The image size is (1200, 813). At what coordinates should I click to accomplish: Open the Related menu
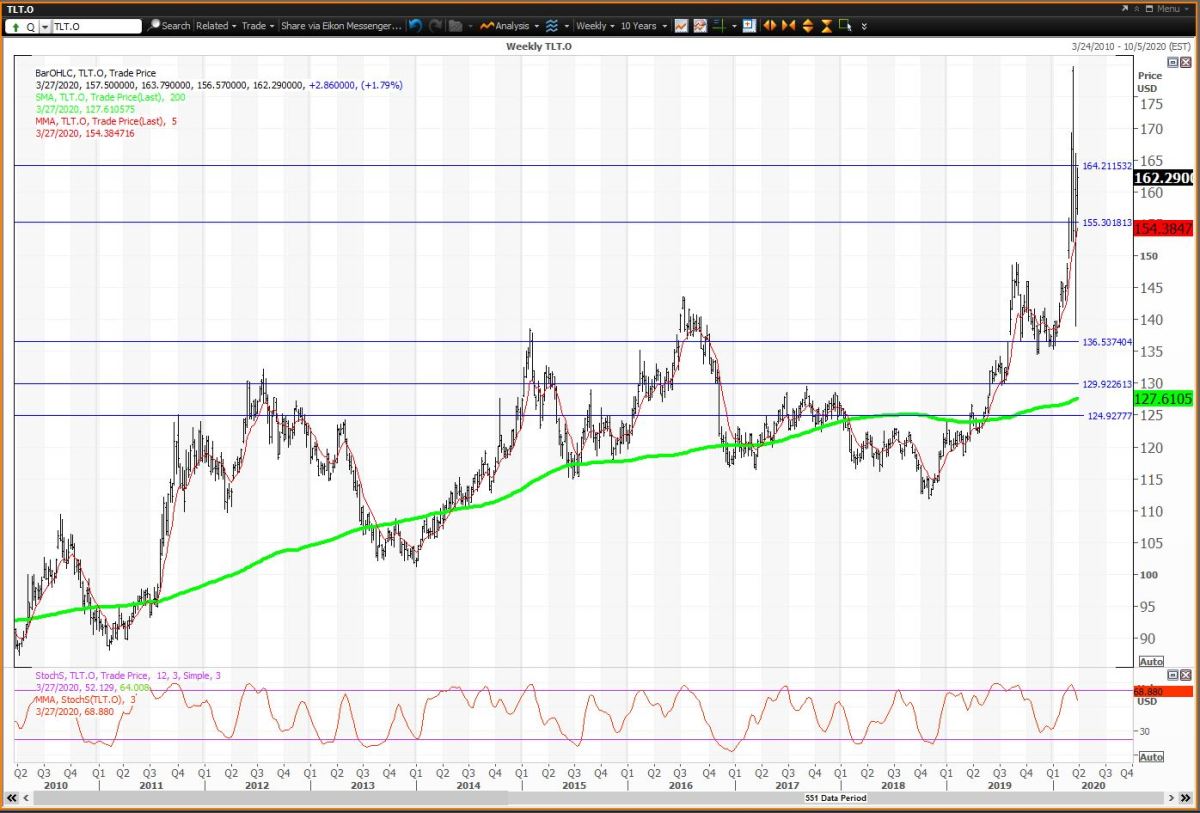214,26
